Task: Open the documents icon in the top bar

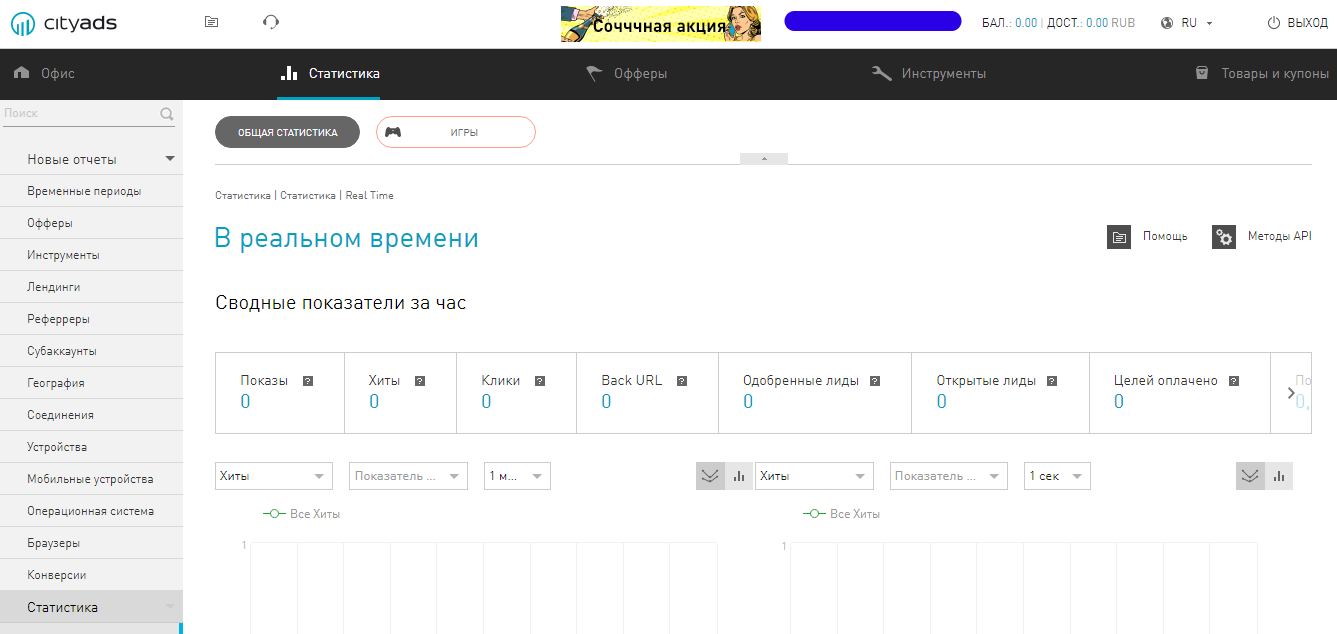Action: click(x=211, y=21)
